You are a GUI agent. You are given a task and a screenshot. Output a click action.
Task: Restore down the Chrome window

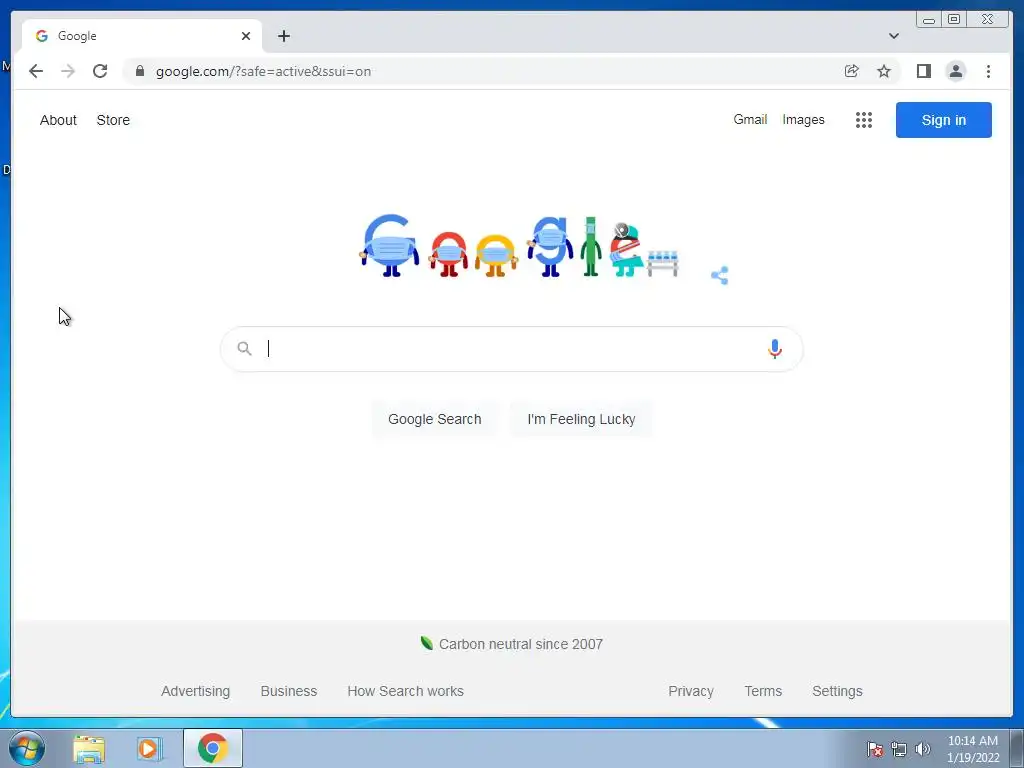click(x=954, y=20)
